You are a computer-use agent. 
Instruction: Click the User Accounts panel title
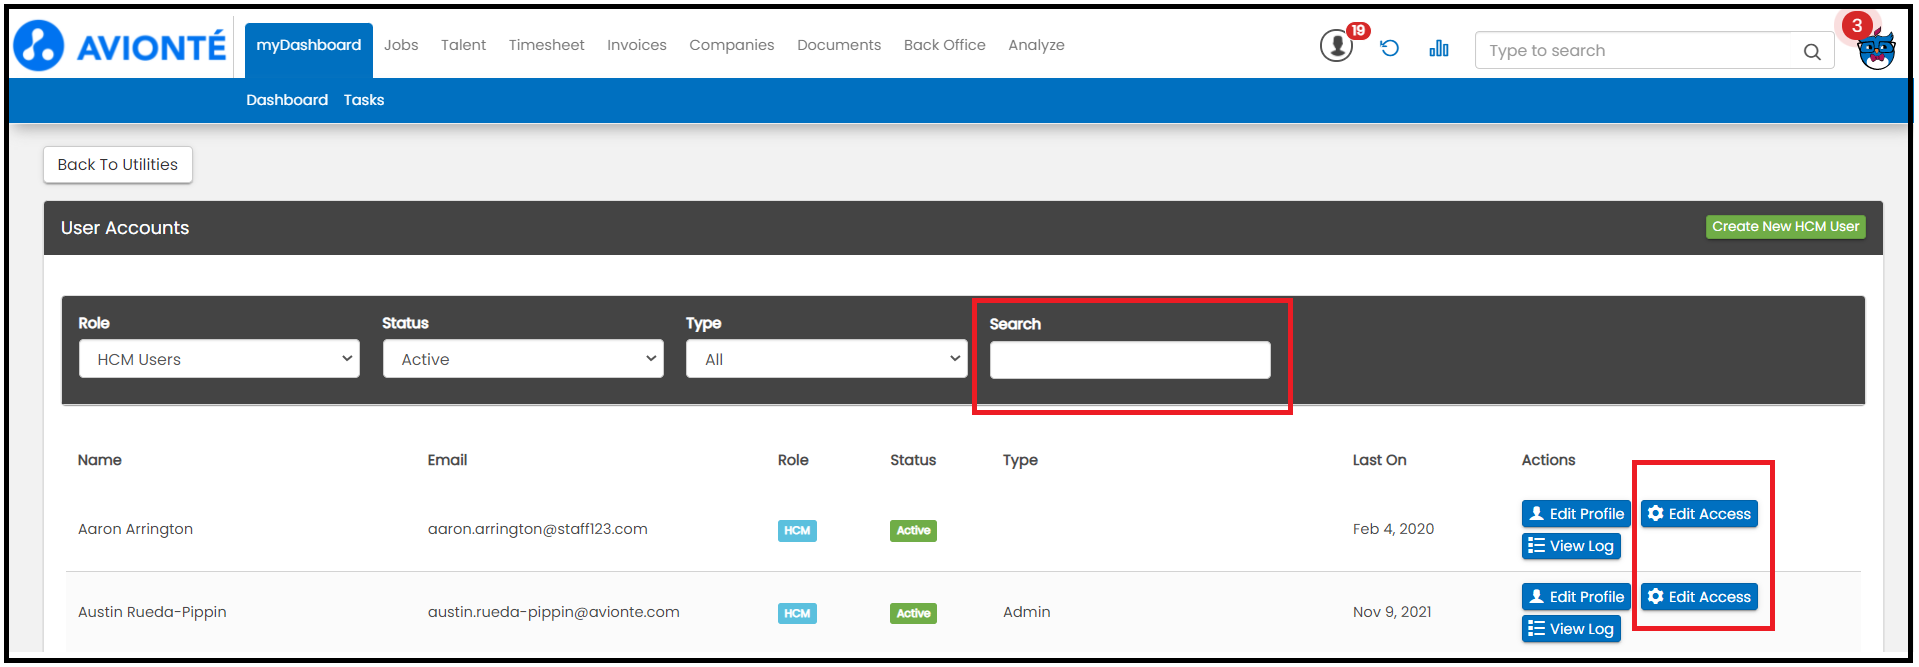point(125,228)
